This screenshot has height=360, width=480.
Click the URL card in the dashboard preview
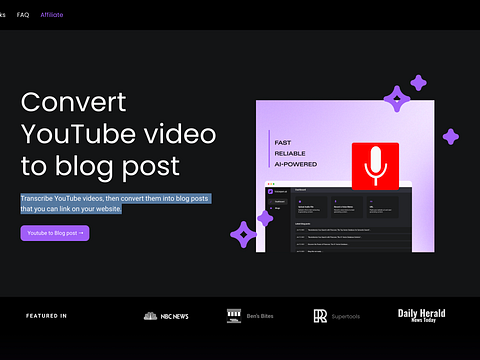[383, 207]
